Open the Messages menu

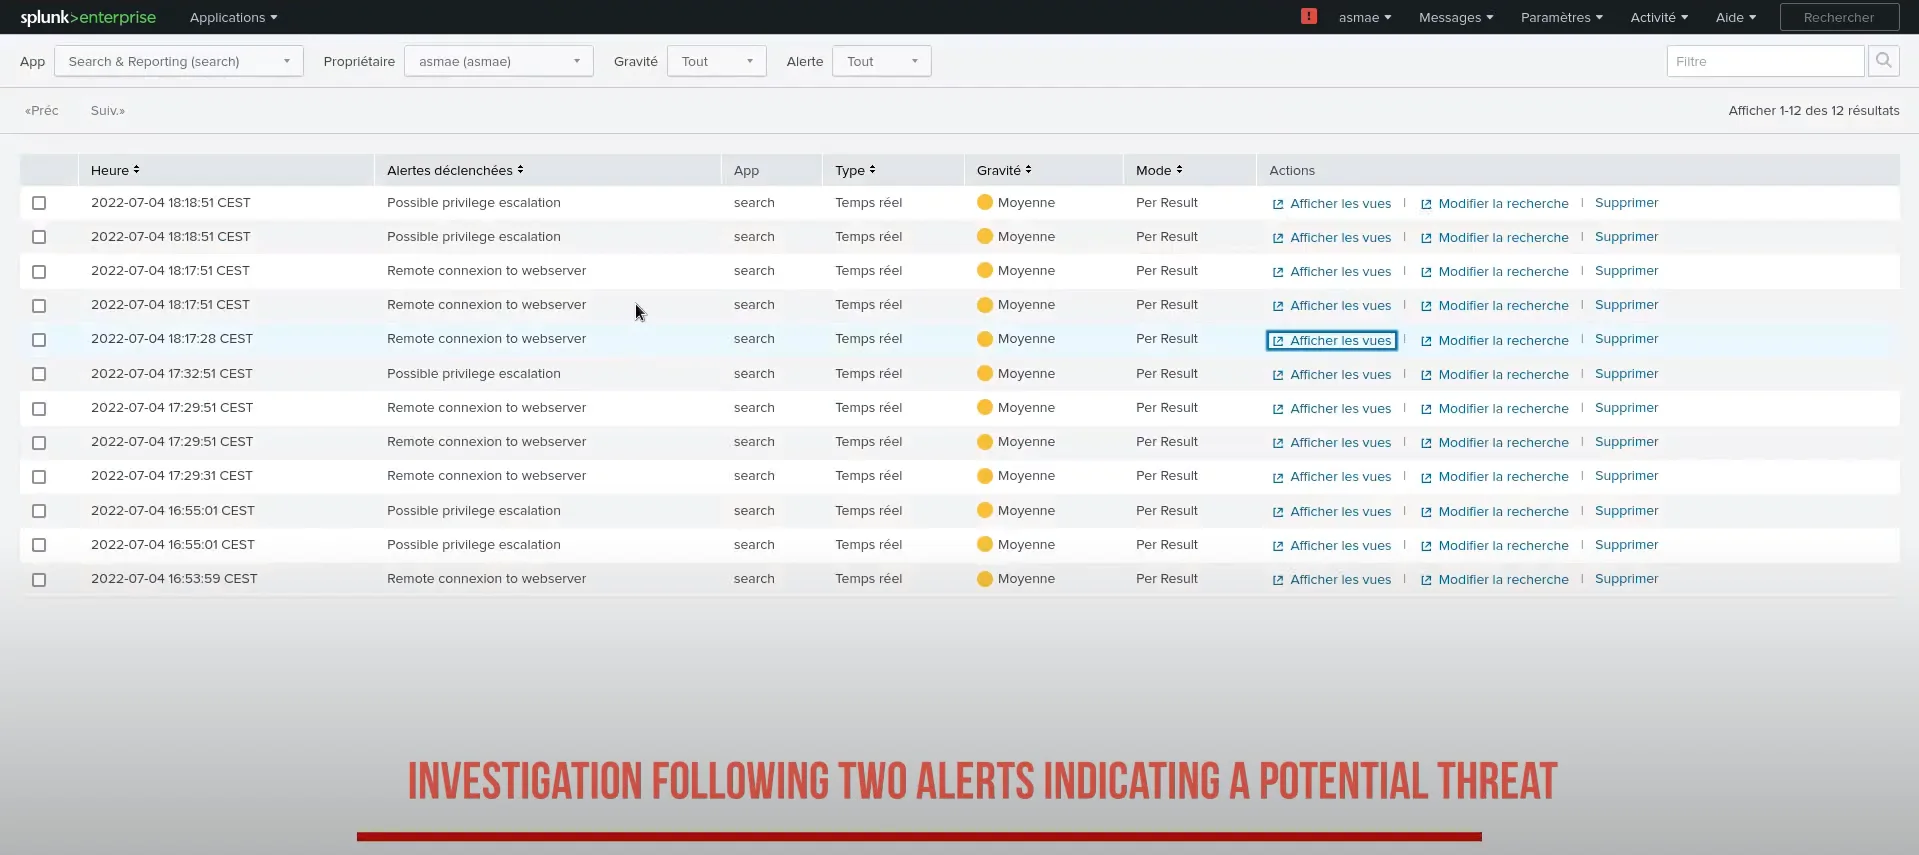click(x=1455, y=17)
